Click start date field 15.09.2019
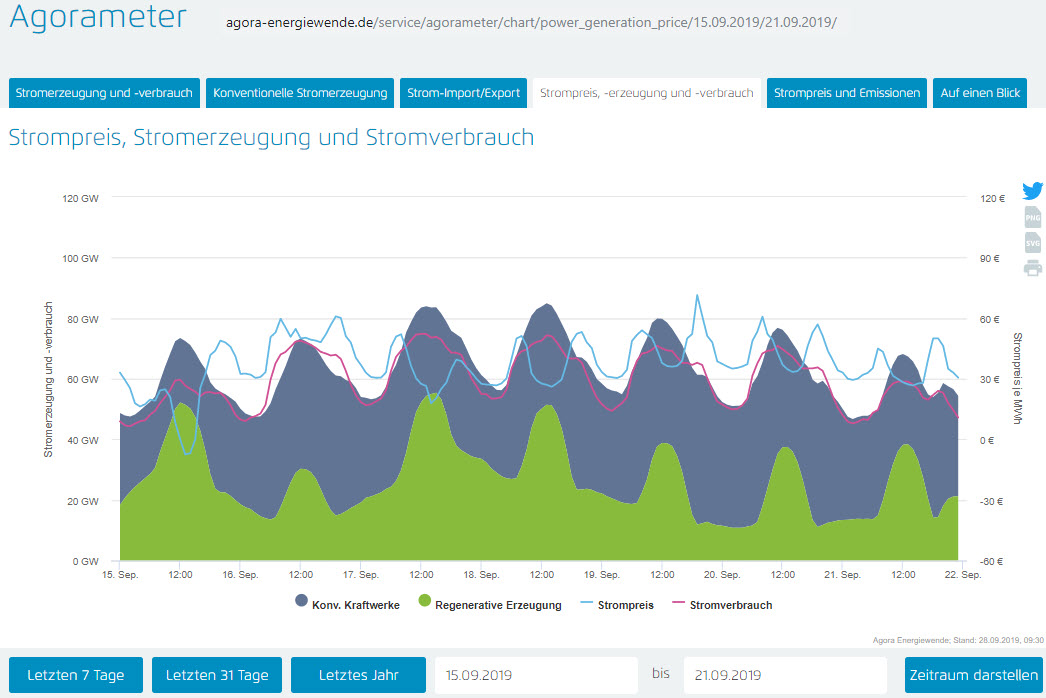The height and width of the screenshot is (698, 1046). (535, 675)
